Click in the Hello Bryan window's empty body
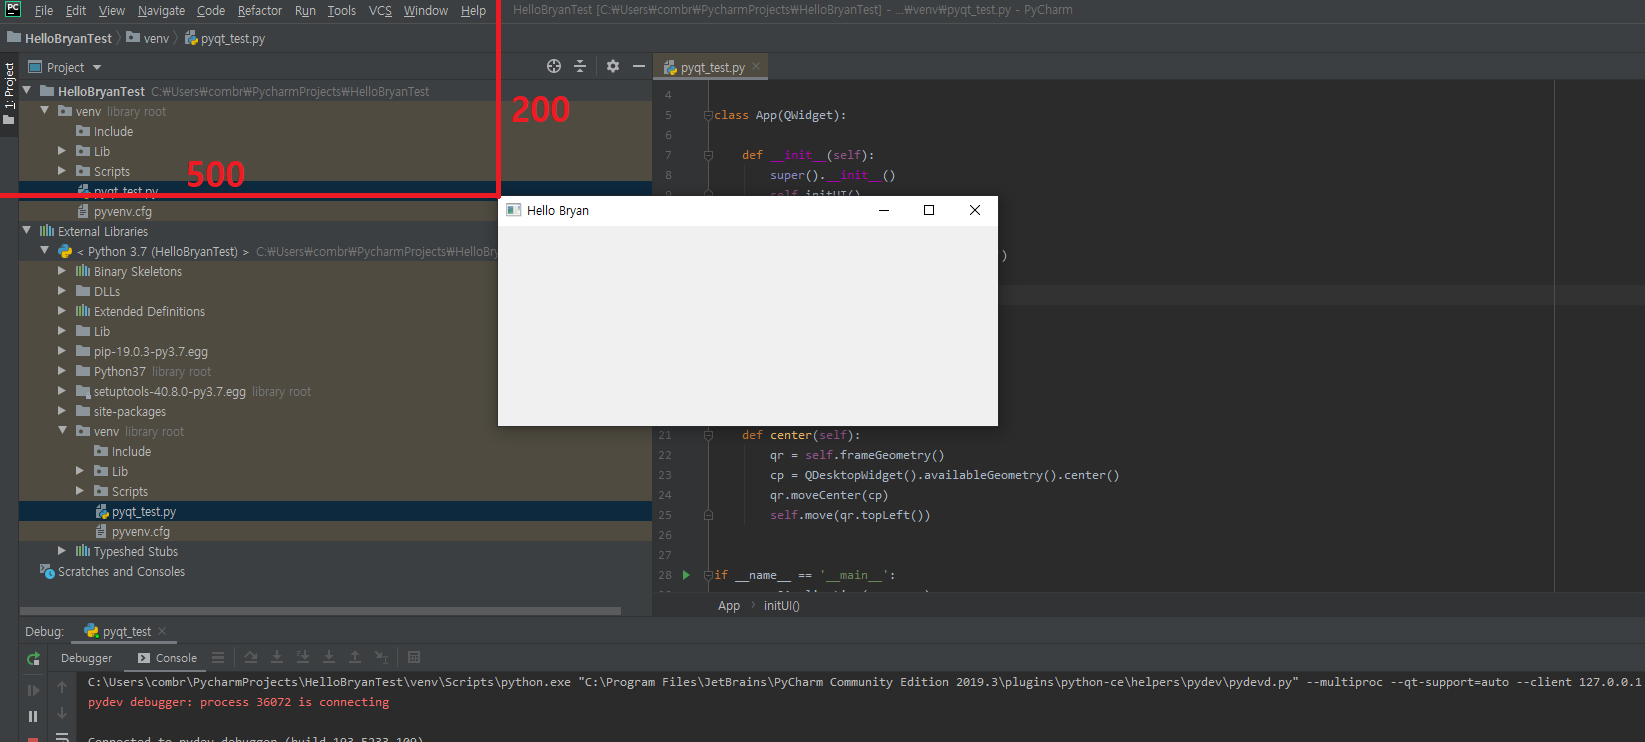 (x=748, y=325)
